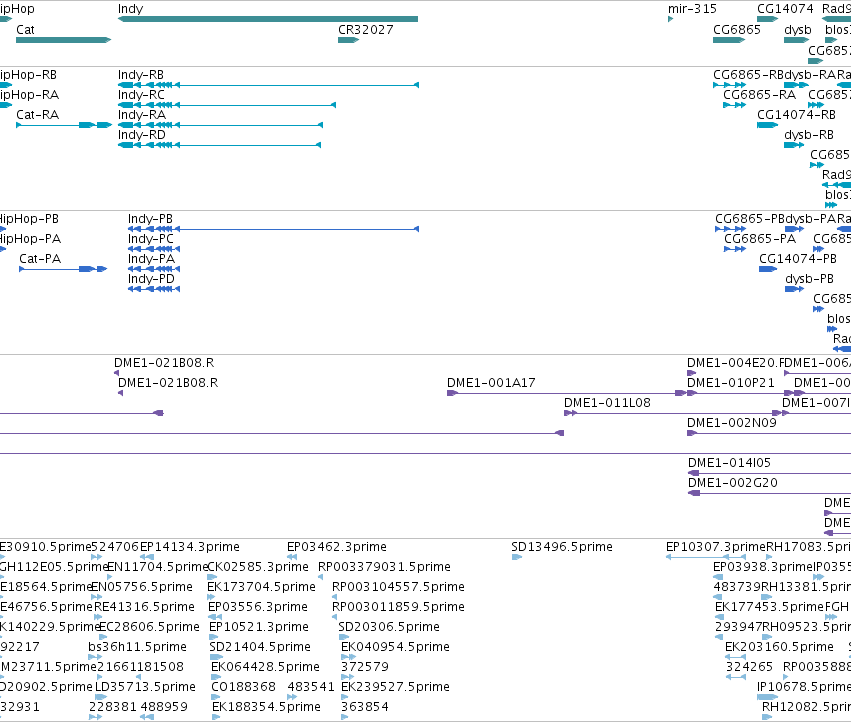Click the EK239527.5prime EST label

[x=395, y=687]
